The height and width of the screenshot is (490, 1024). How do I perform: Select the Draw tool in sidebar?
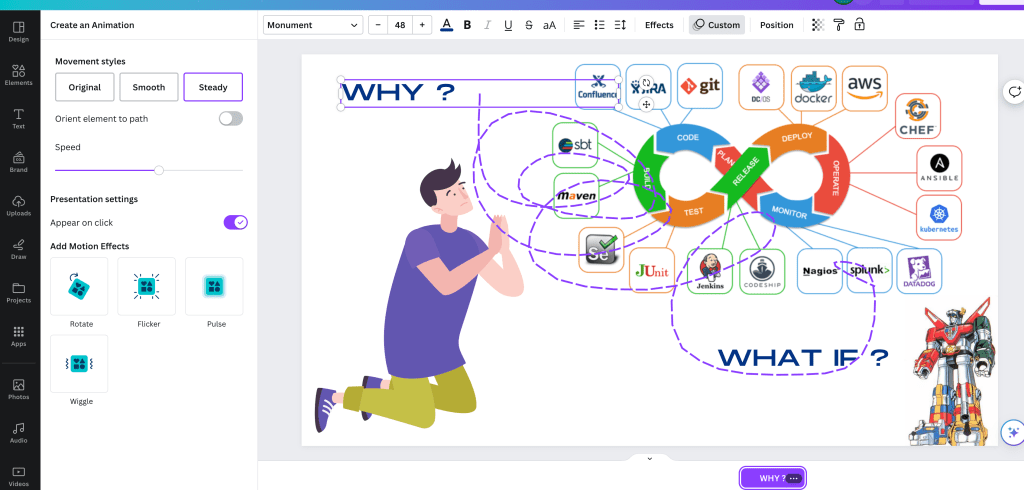tap(19, 249)
